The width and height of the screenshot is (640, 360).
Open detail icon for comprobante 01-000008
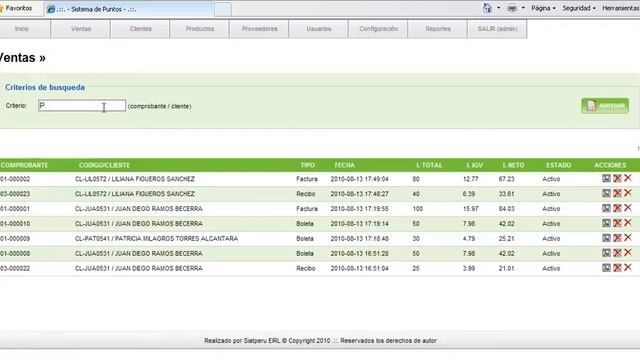[606, 253]
